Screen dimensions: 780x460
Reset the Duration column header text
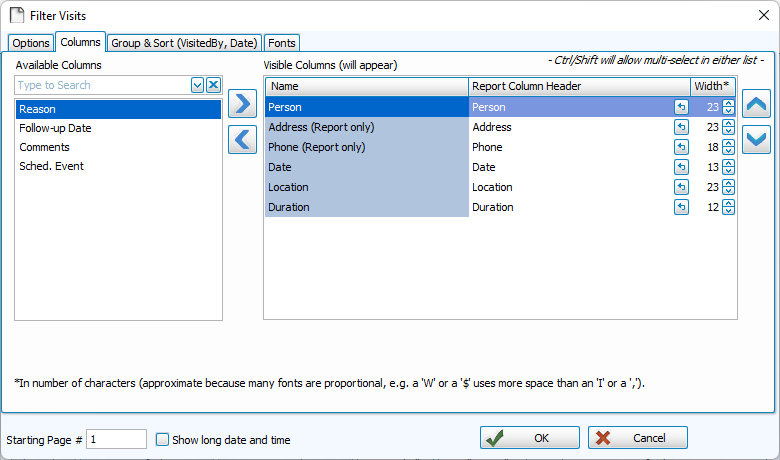coord(681,207)
